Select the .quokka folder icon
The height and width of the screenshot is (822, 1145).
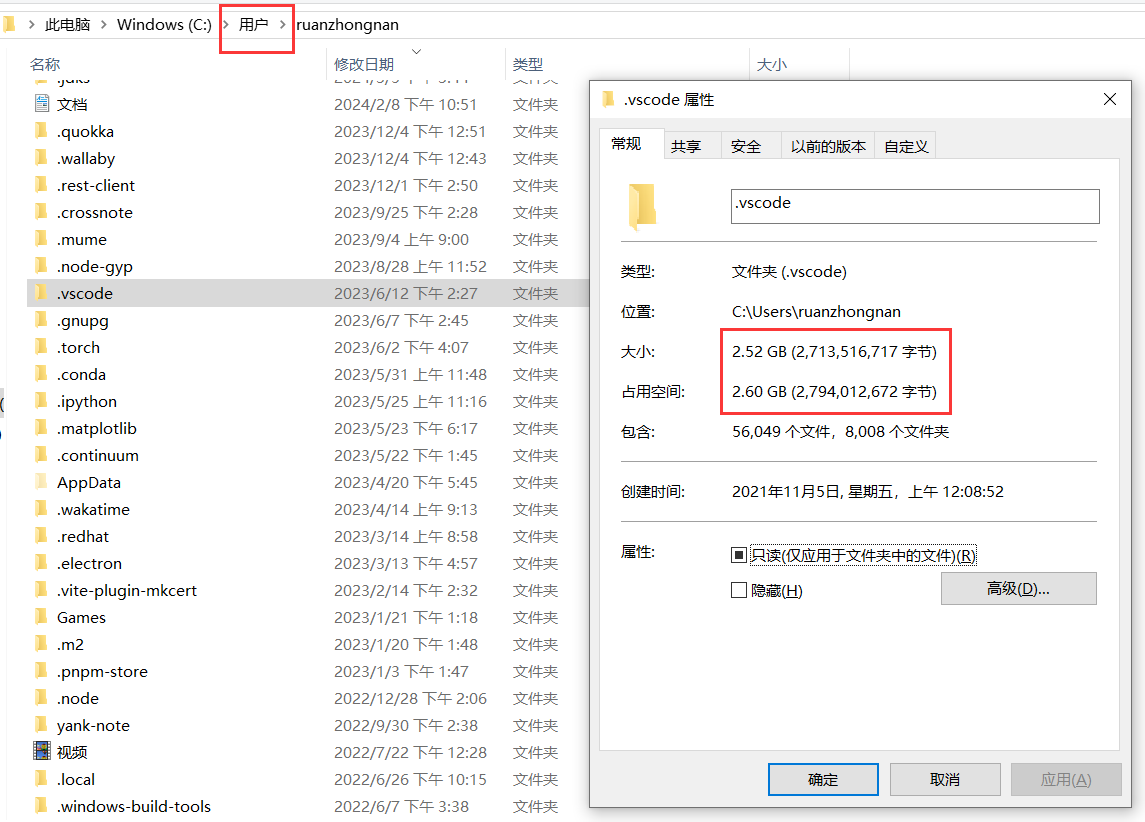coord(42,131)
